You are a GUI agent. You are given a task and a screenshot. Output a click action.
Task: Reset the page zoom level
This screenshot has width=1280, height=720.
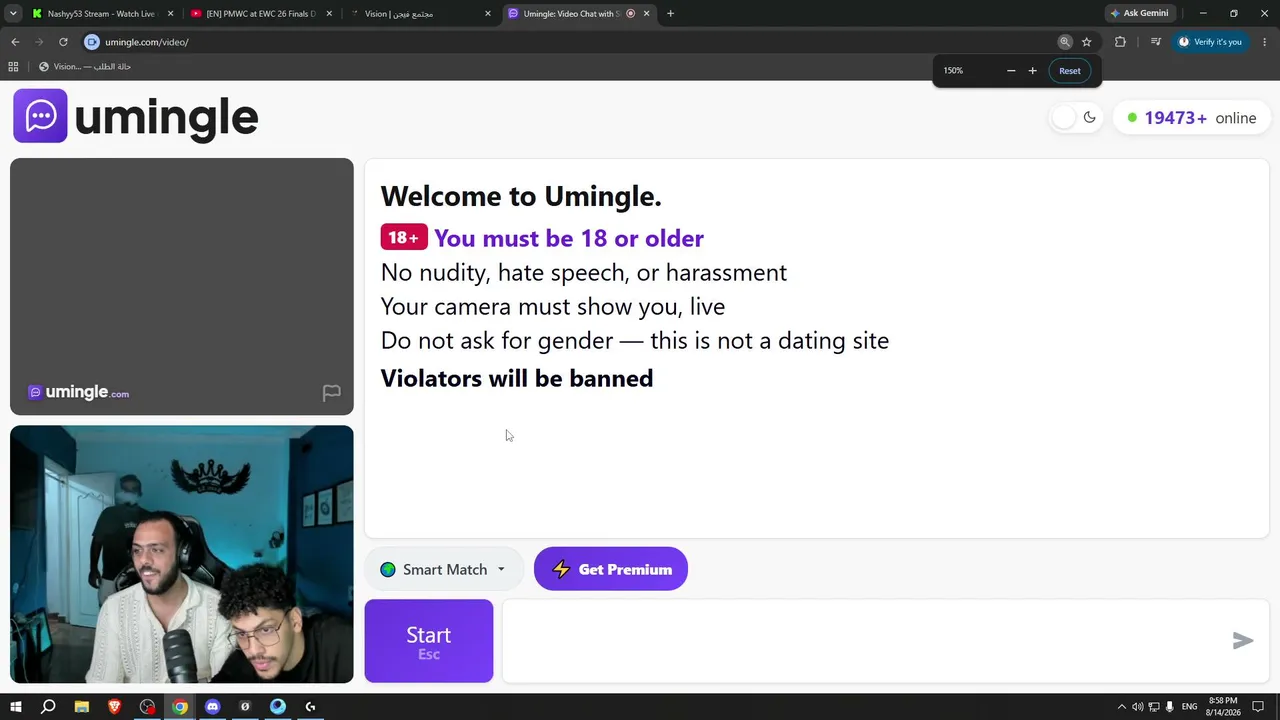click(1070, 71)
